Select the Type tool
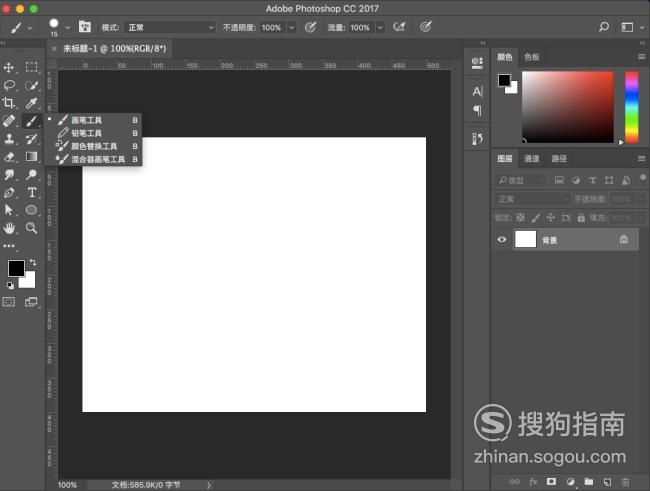The height and width of the screenshot is (491, 650). (32, 192)
